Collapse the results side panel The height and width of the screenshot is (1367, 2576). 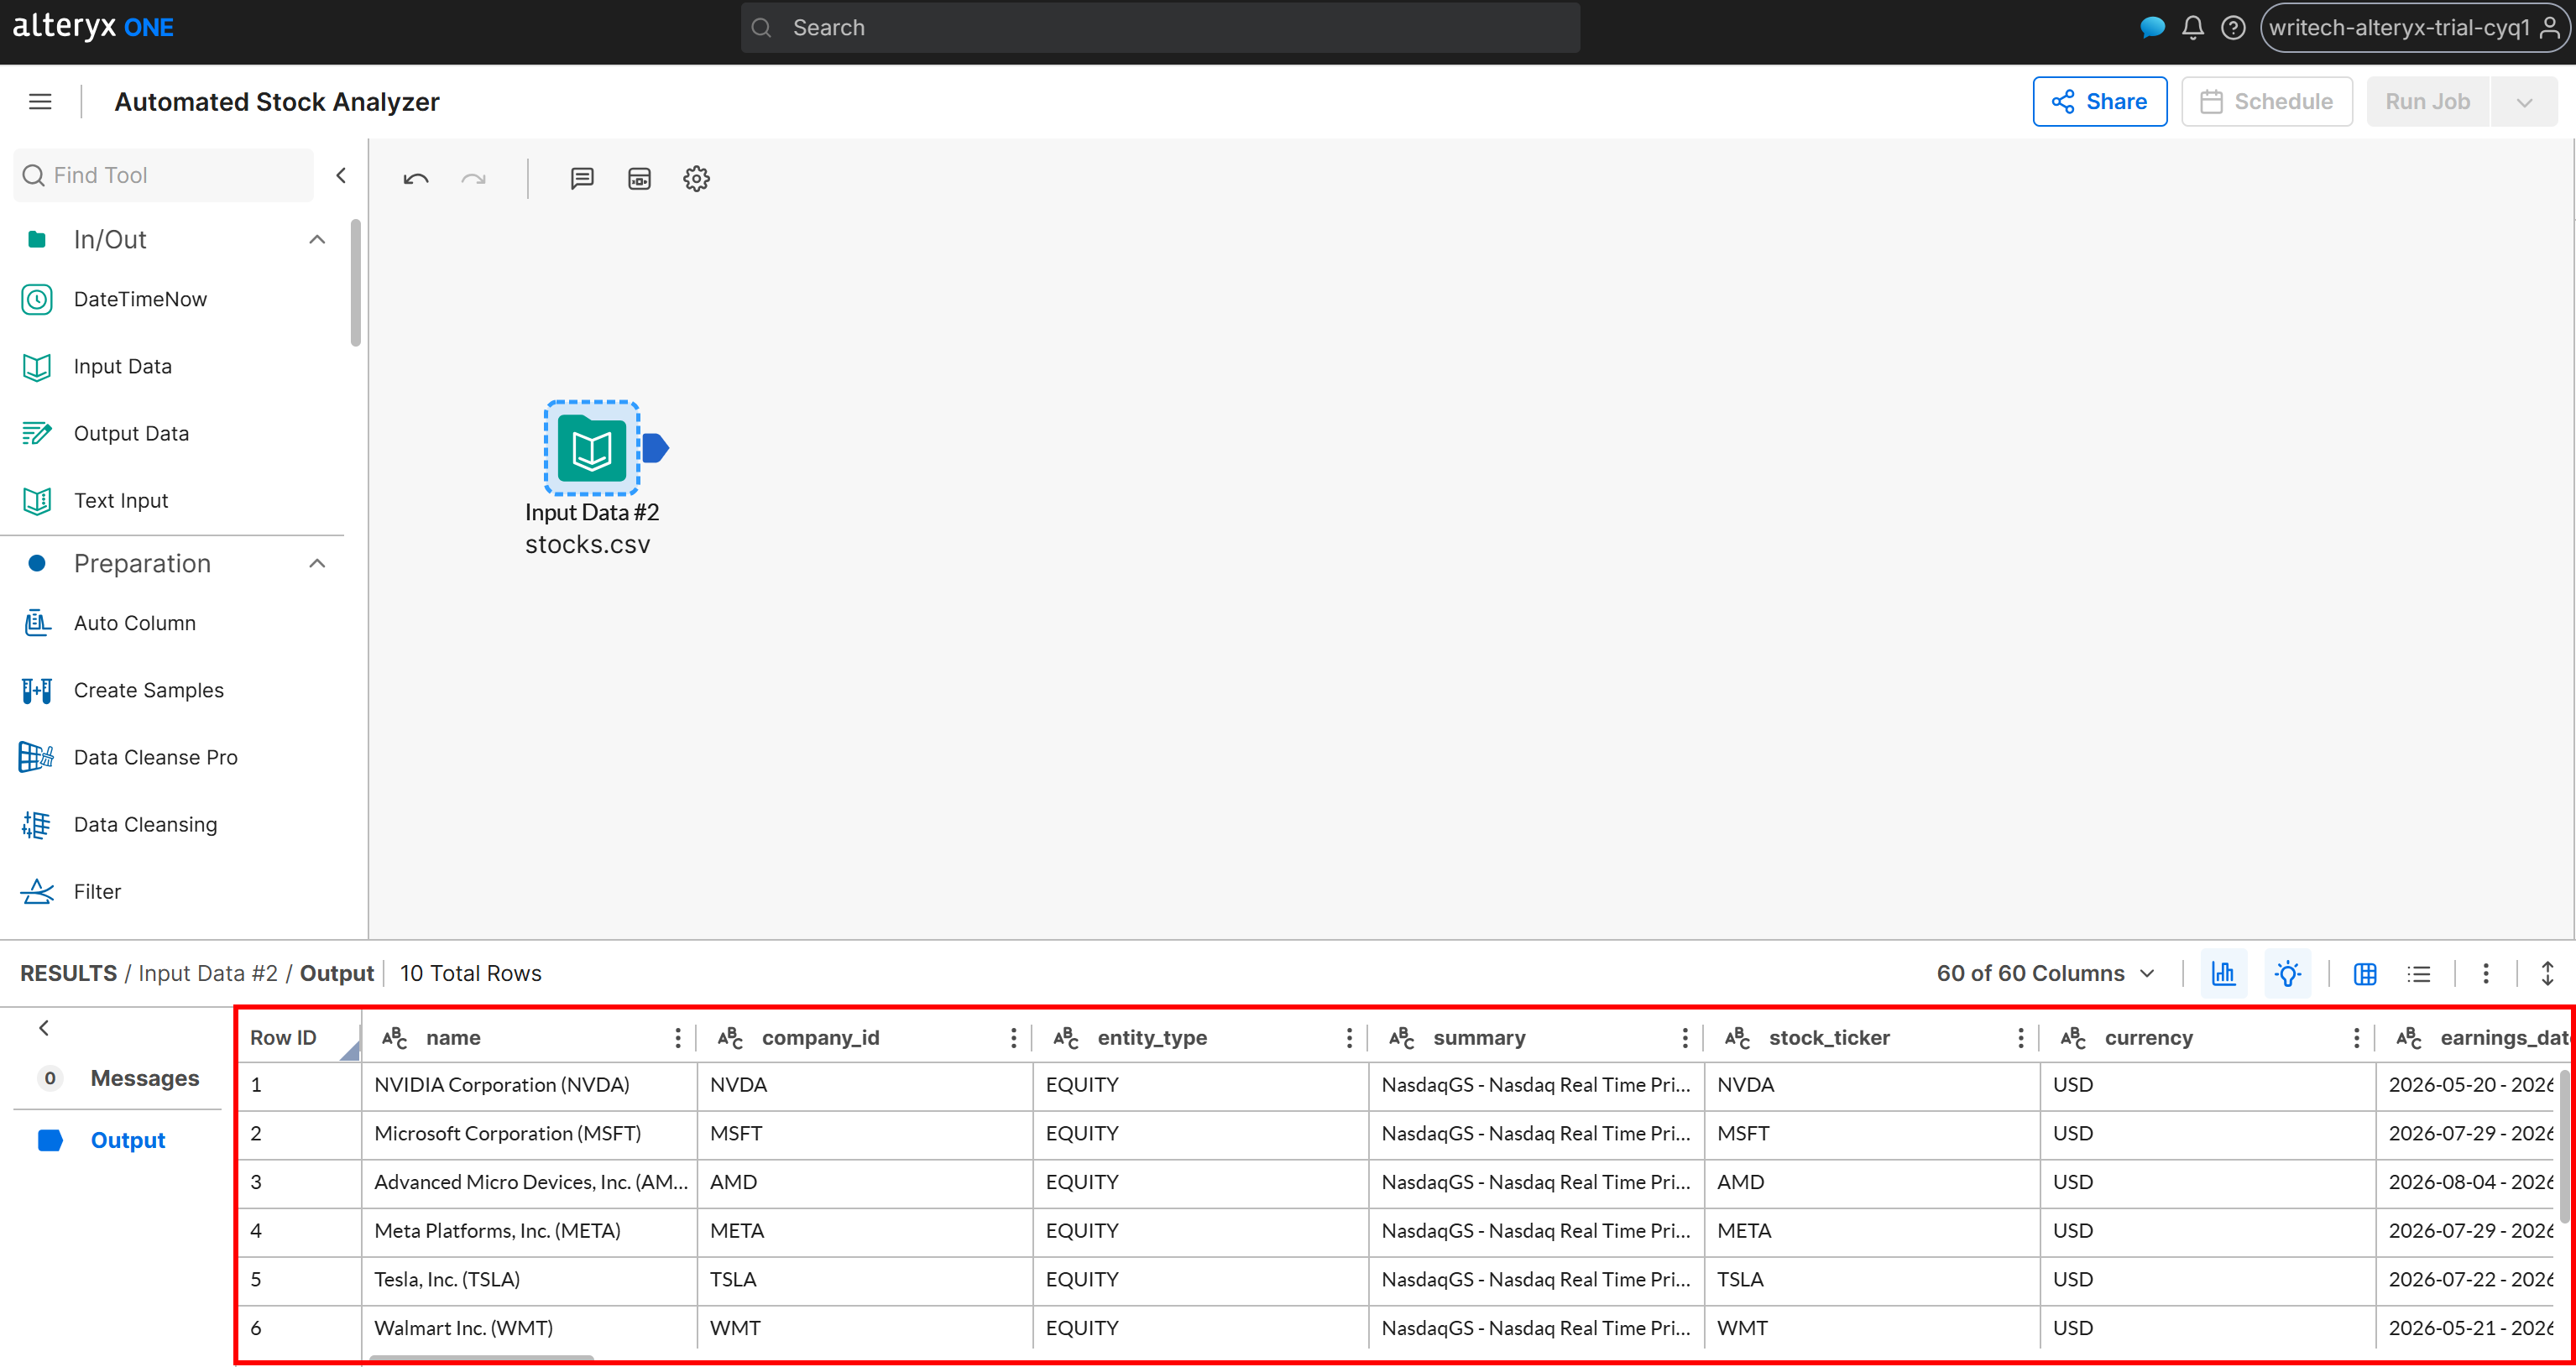click(44, 1028)
